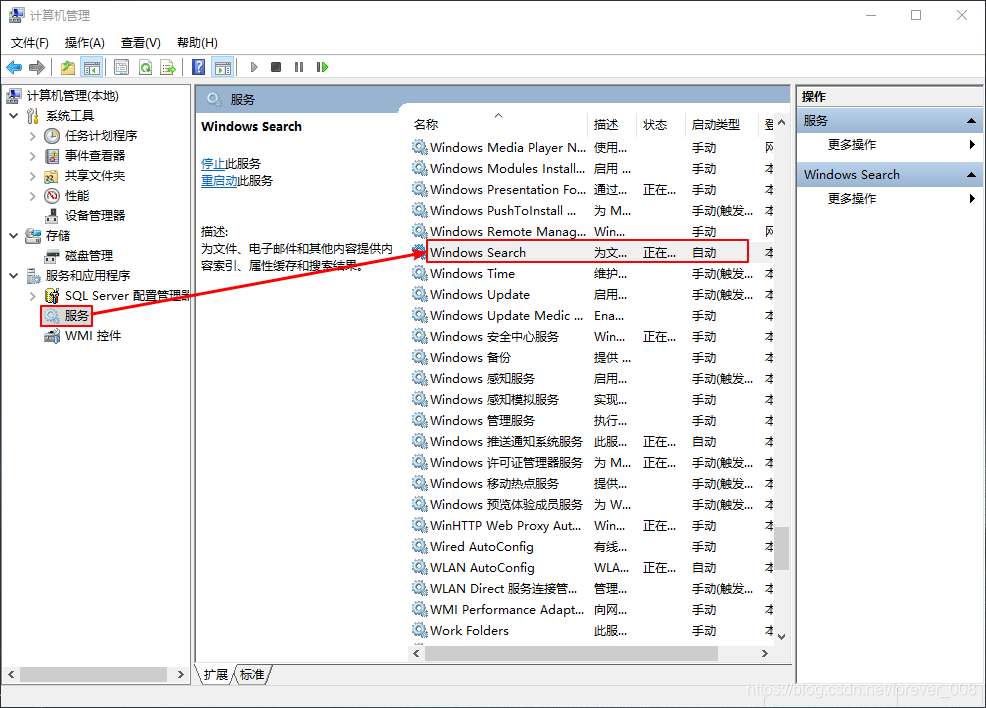This screenshot has height=708, width=986.
Task: Click the Up one level folder icon
Action: 68,67
